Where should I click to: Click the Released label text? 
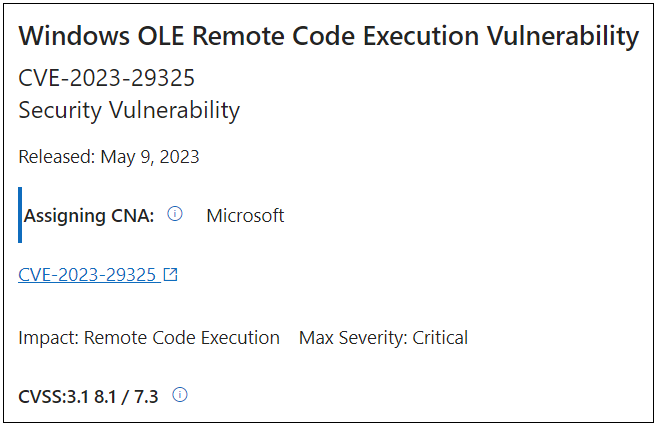point(57,157)
